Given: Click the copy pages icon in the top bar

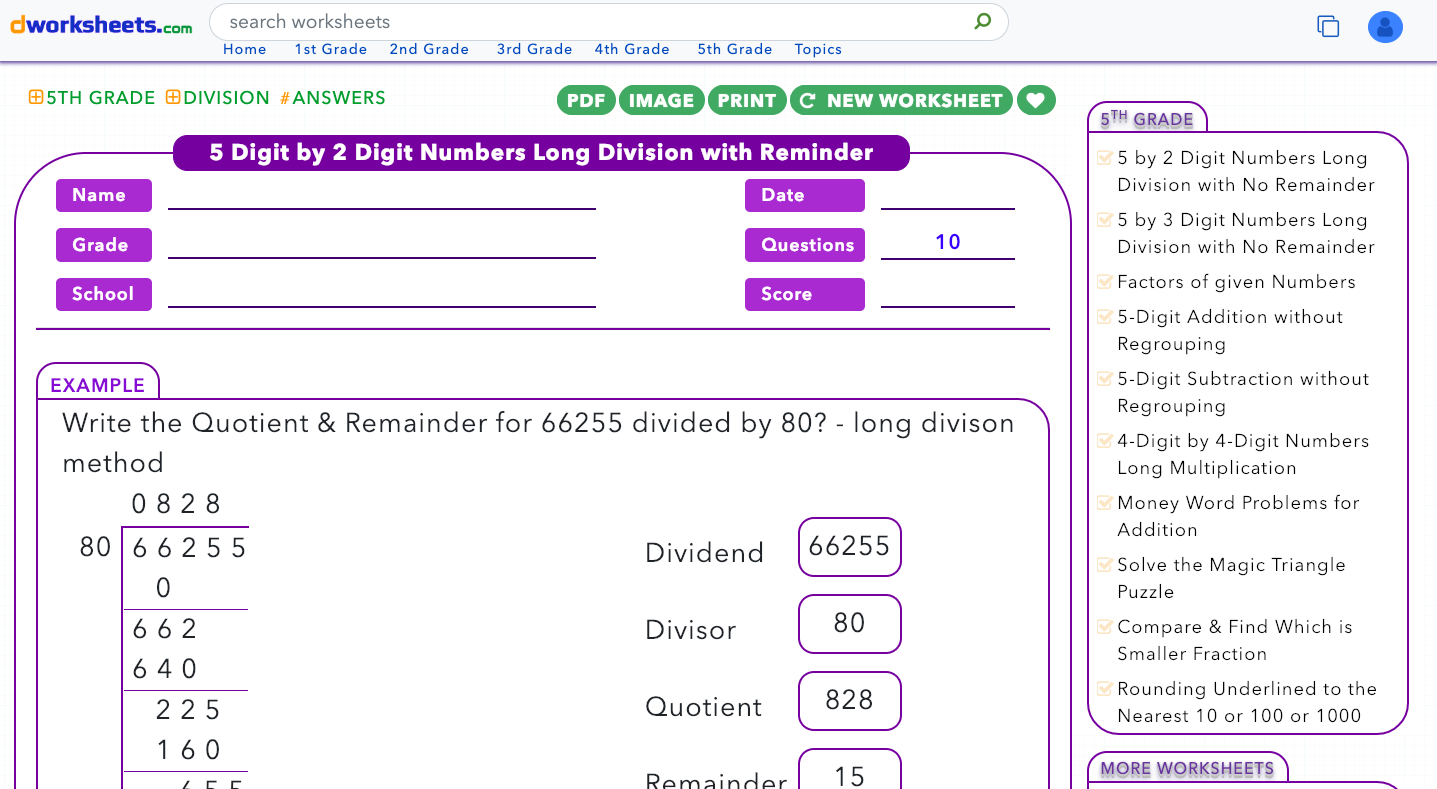Looking at the screenshot, I should point(1328,27).
